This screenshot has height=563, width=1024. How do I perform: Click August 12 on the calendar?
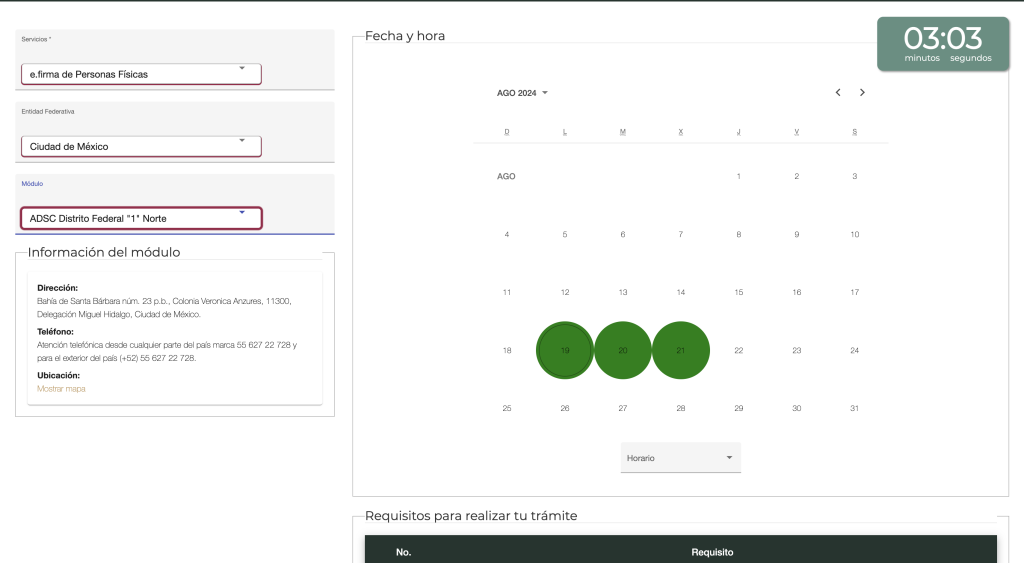[565, 293]
